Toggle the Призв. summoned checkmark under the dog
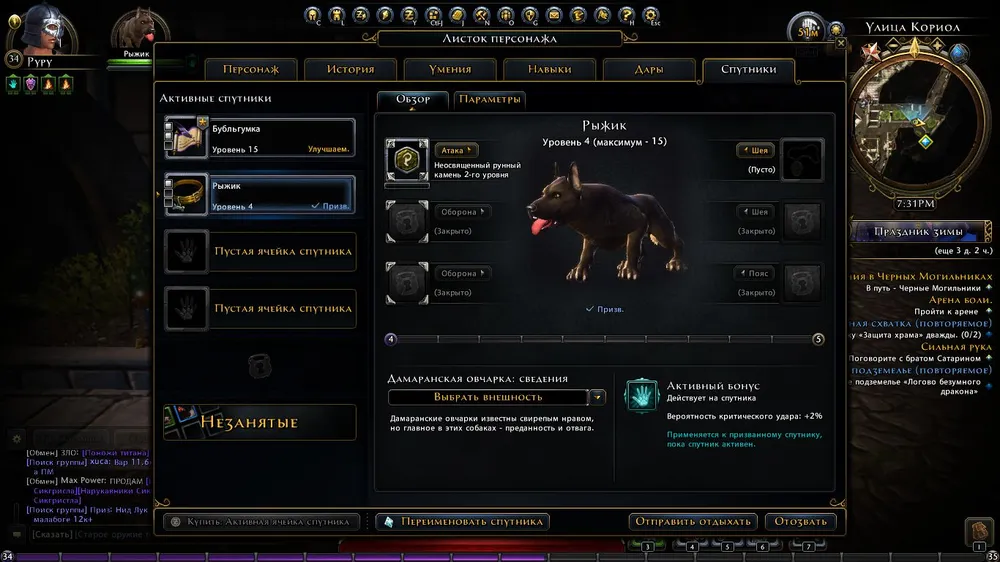The width and height of the screenshot is (1000, 562). click(605, 309)
